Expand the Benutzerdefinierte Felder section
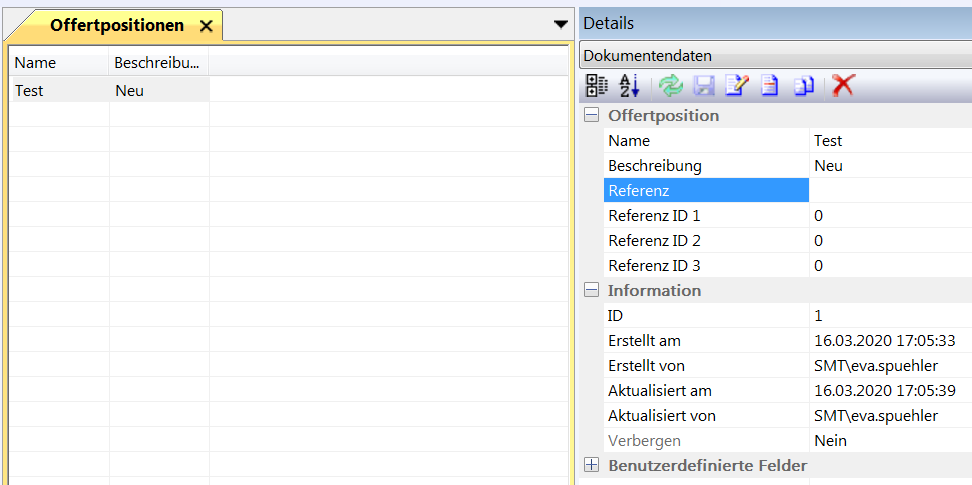Screen dimensions: 972x485 click(591, 466)
